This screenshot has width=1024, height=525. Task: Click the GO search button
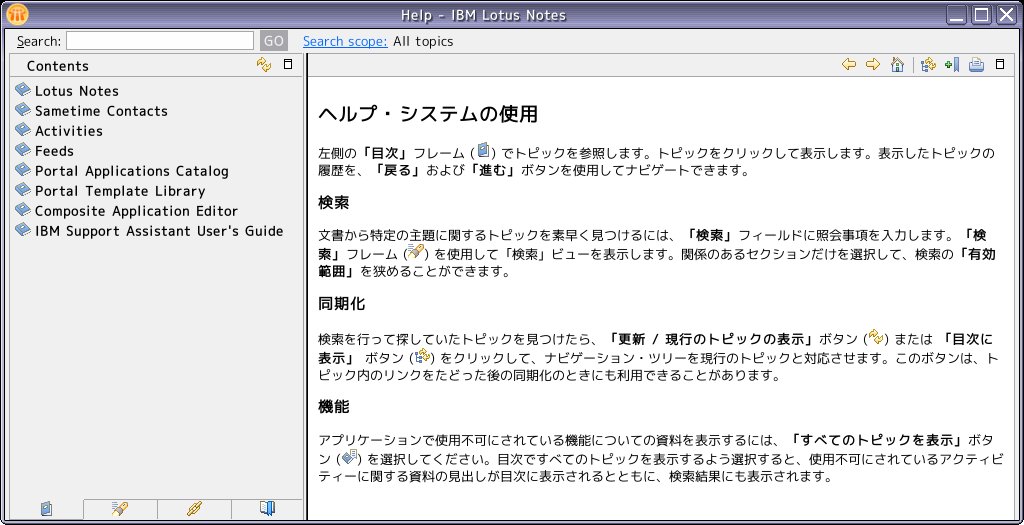coord(274,40)
